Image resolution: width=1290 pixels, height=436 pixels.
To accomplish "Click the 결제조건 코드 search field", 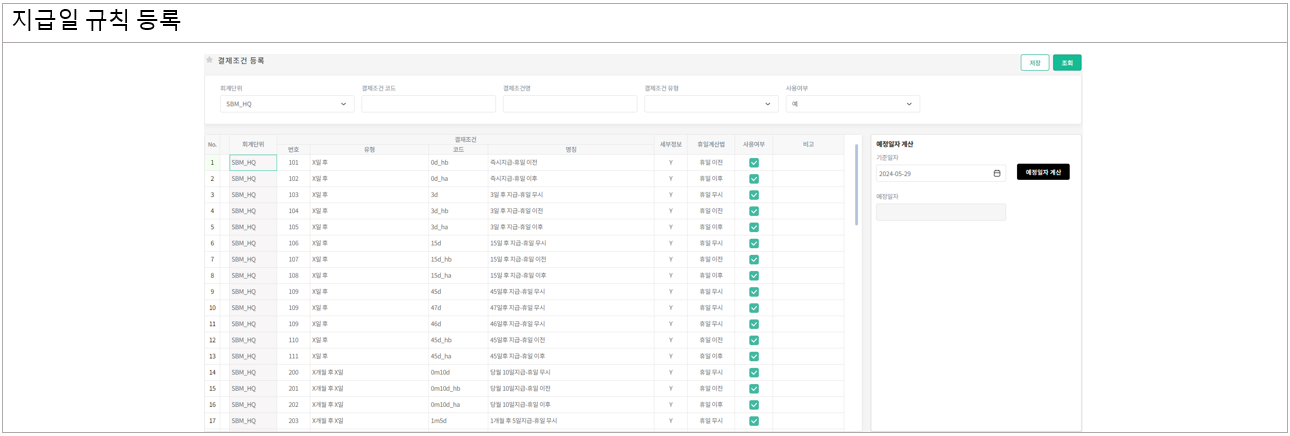I will point(428,104).
